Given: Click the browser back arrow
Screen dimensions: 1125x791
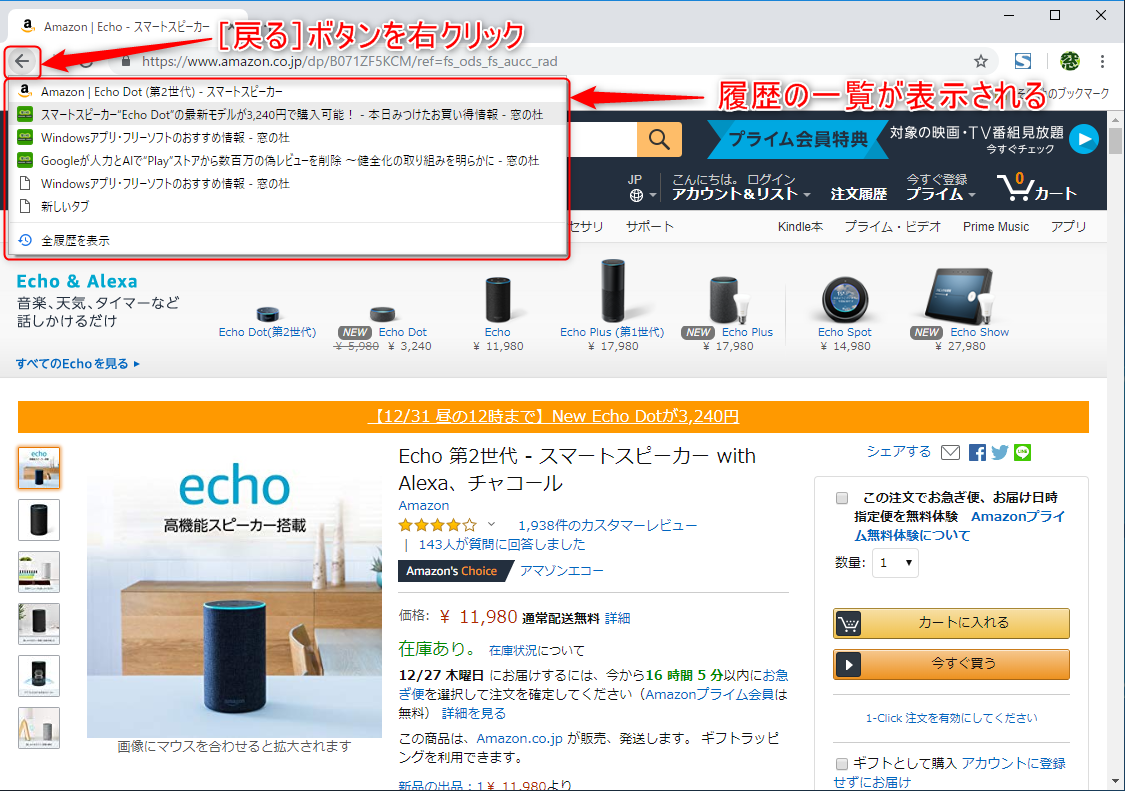Looking at the screenshot, I should pyautogui.click(x=22, y=61).
